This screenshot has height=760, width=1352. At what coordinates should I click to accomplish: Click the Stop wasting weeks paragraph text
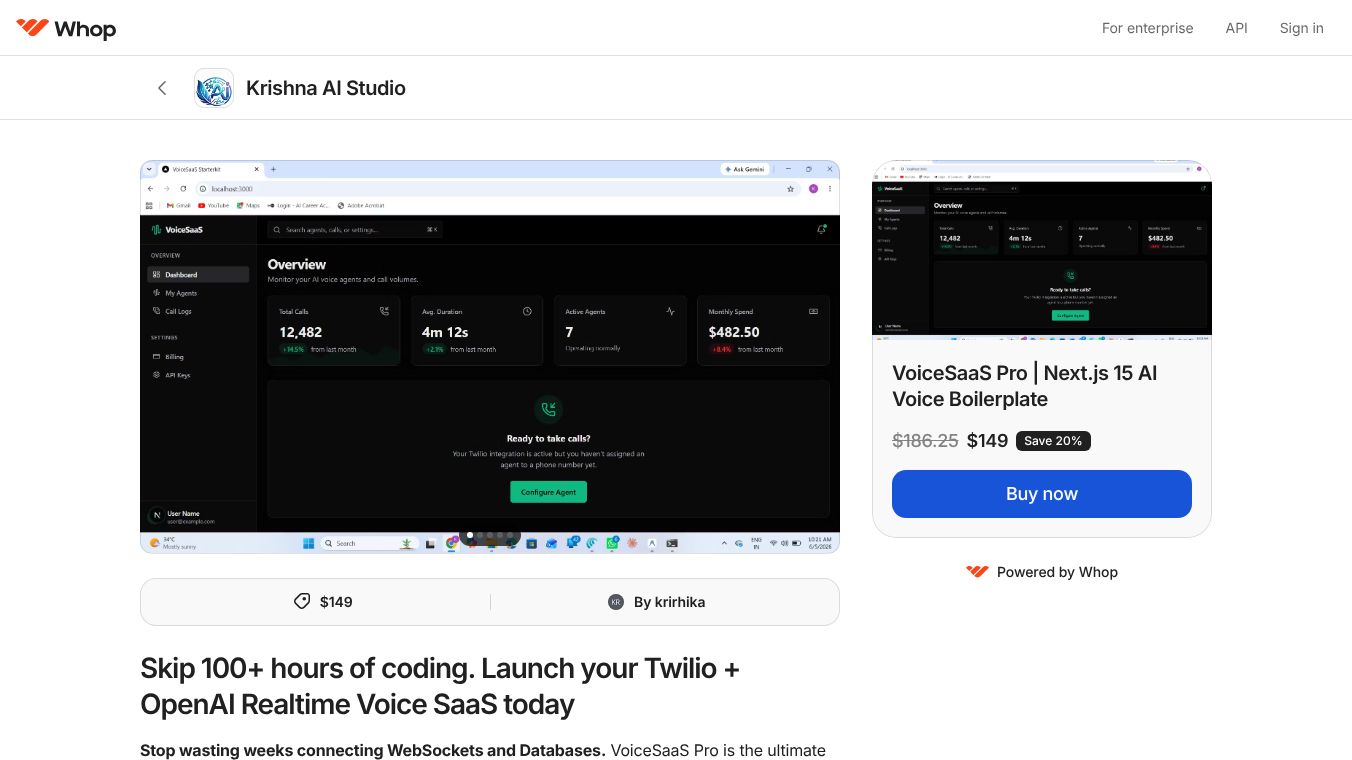click(x=483, y=750)
